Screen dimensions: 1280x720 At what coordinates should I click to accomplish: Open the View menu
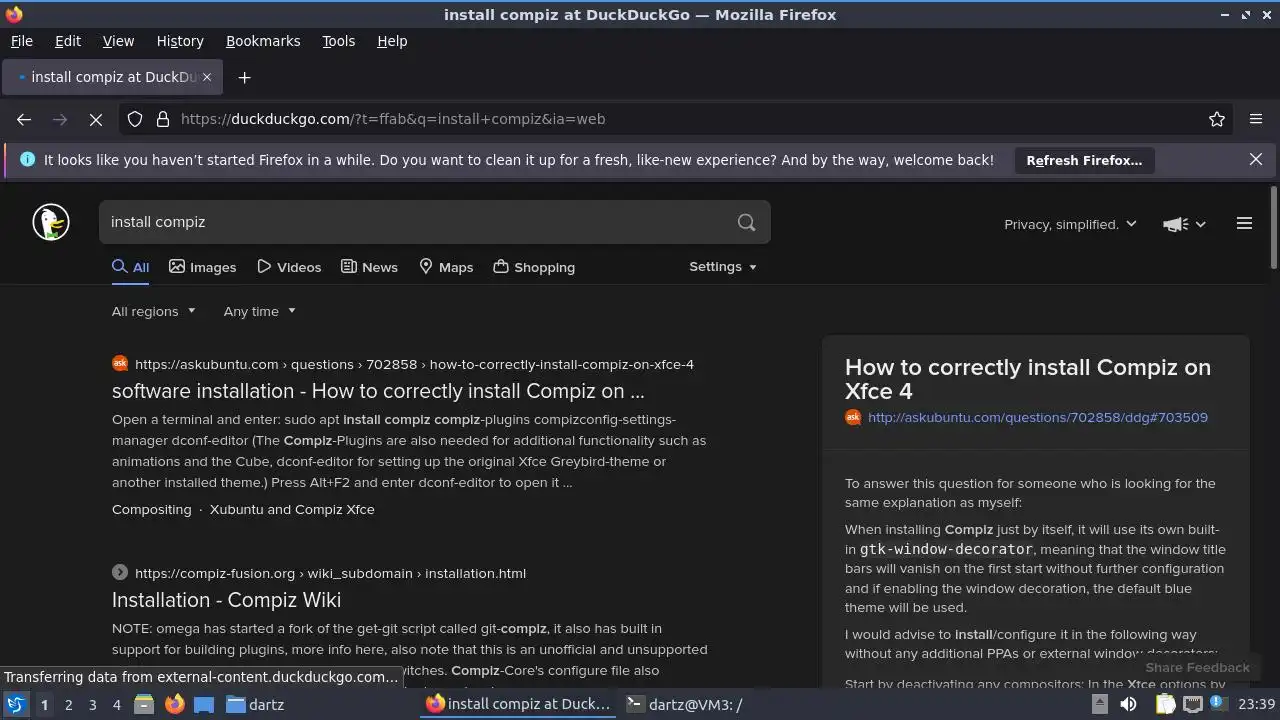click(x=118, y=41)
